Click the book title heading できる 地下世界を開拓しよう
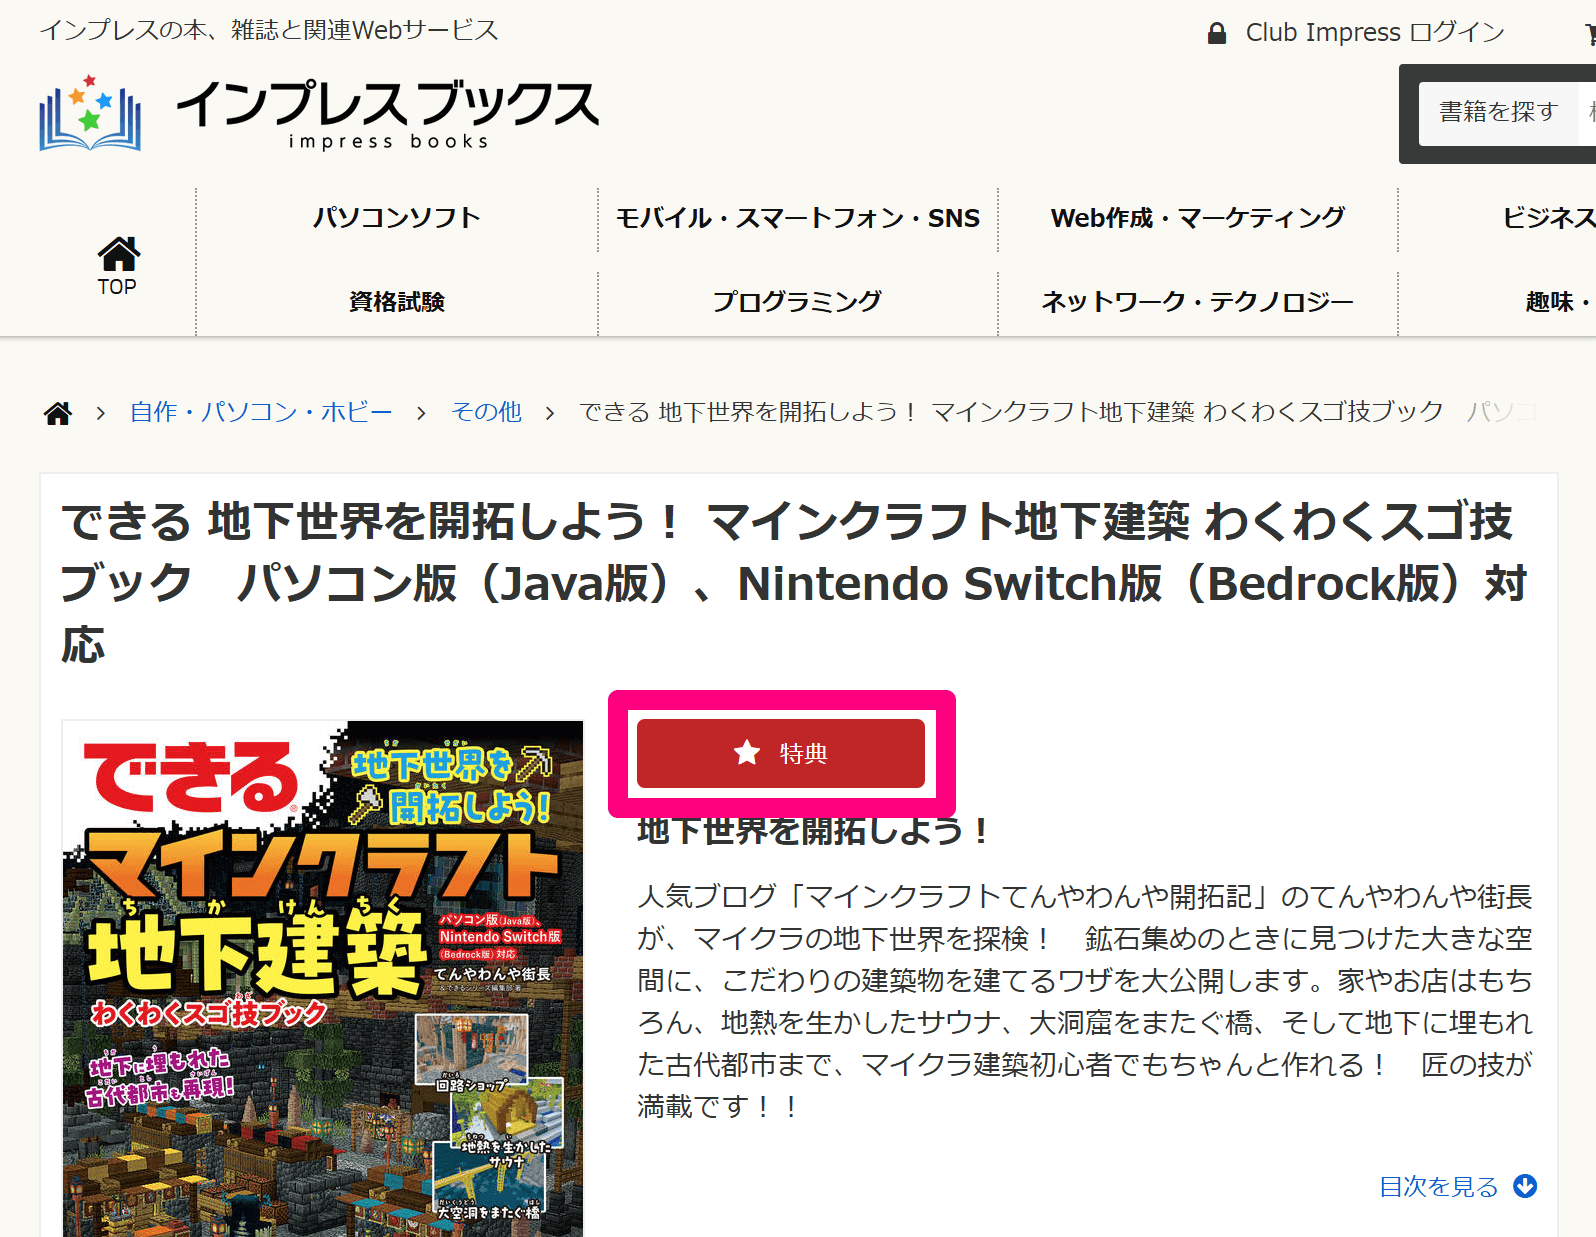Image resolution: width=1596 pixels, height=1237 pixels. pos(795,583)
